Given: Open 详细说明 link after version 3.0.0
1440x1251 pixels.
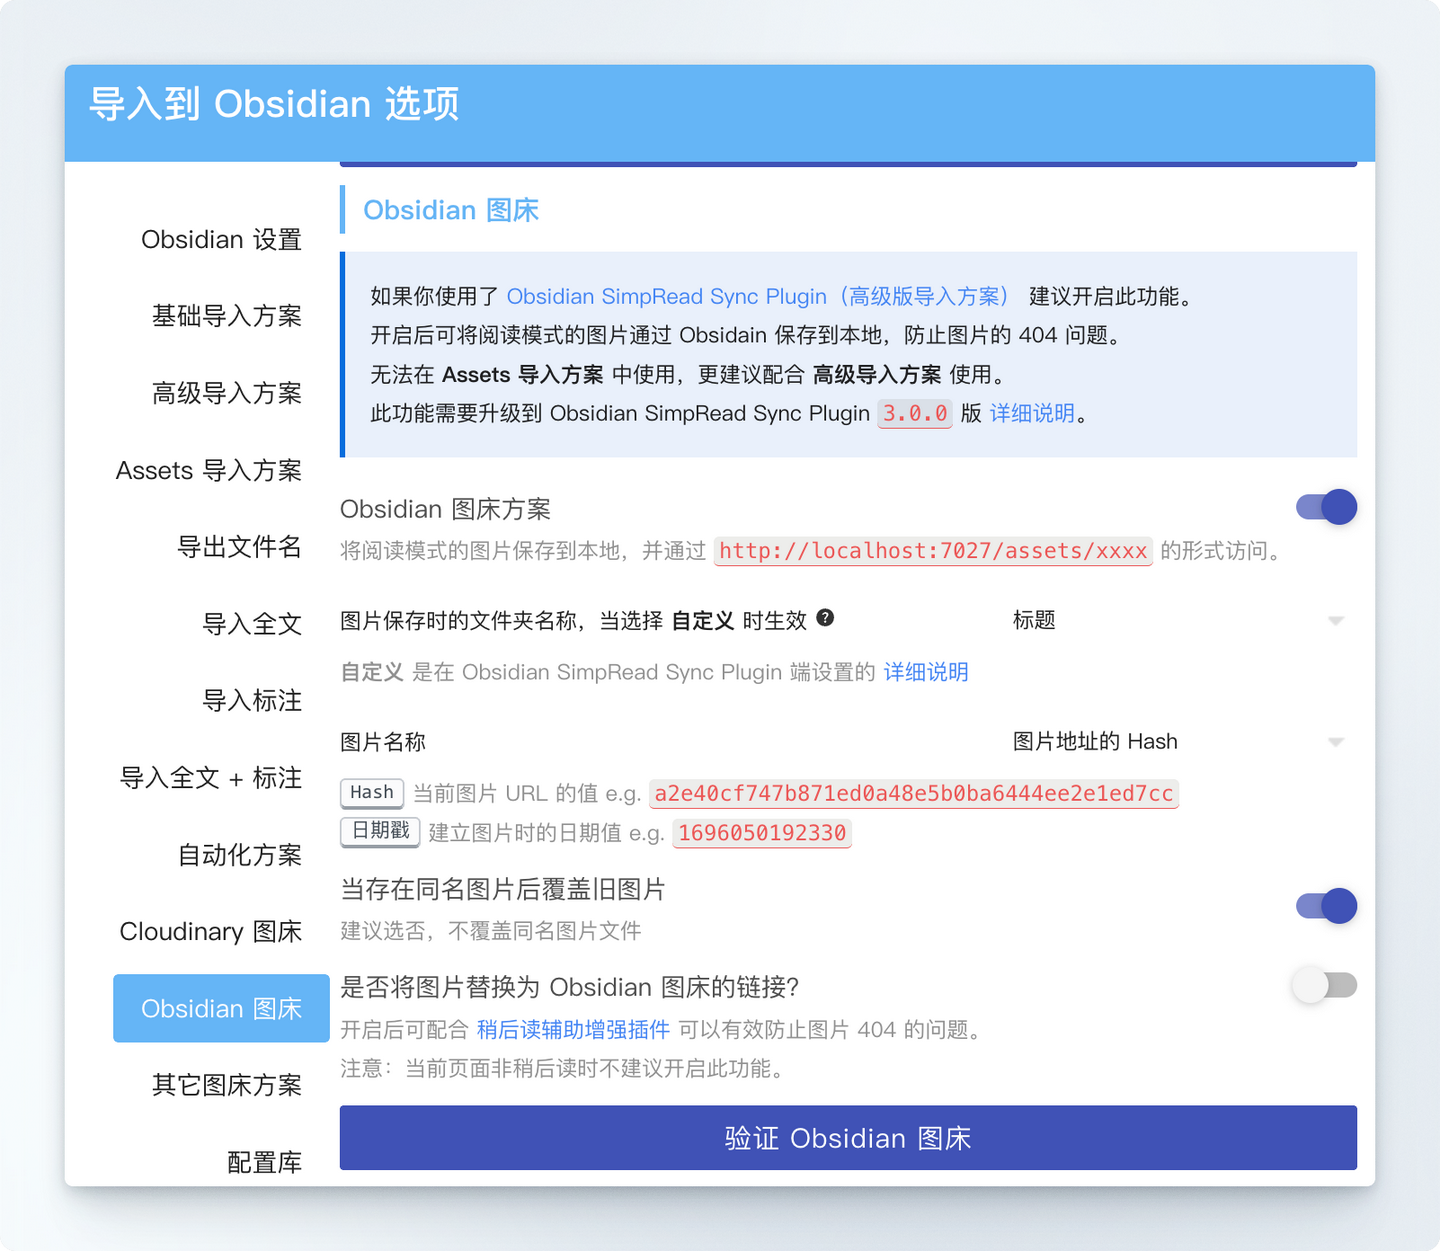Looking at the screenshot, I should [1032, 414].
